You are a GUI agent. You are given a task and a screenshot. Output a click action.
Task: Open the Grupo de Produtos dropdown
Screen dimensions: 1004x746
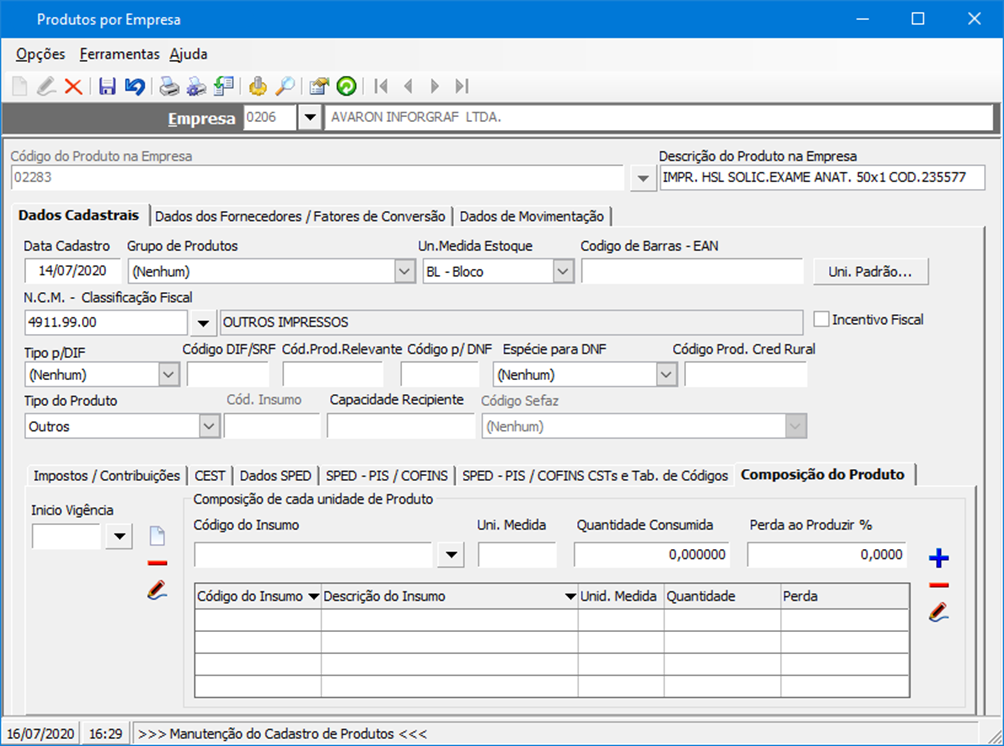click(404, 272)
